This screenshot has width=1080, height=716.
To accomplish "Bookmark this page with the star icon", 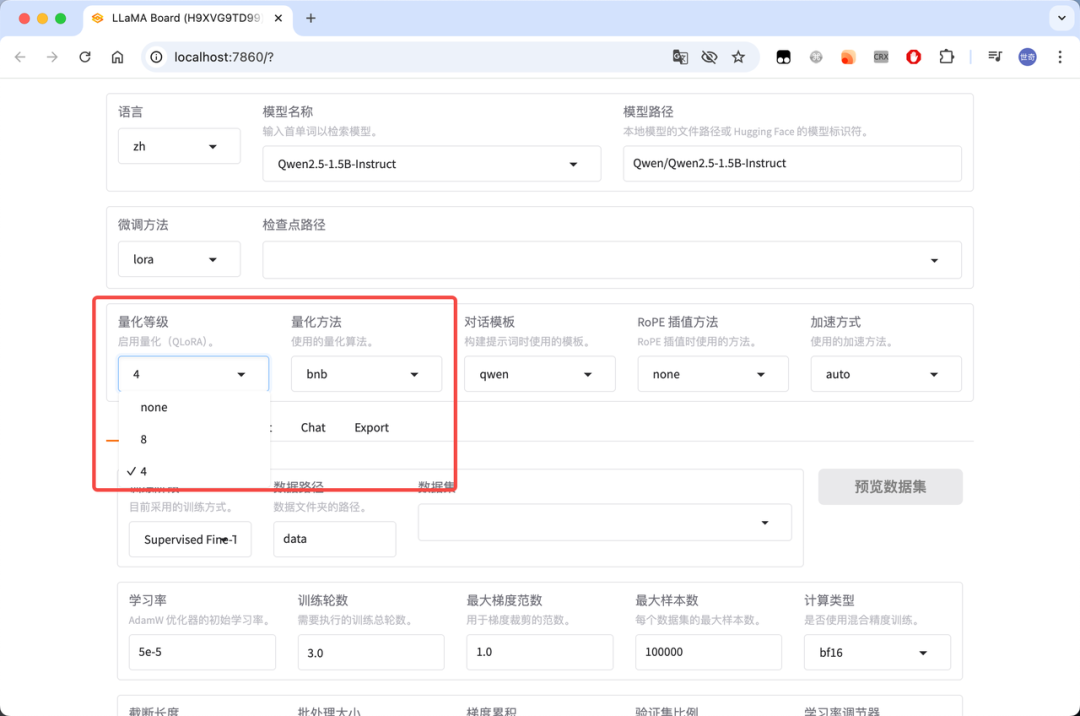I will (x=738, y=57).
